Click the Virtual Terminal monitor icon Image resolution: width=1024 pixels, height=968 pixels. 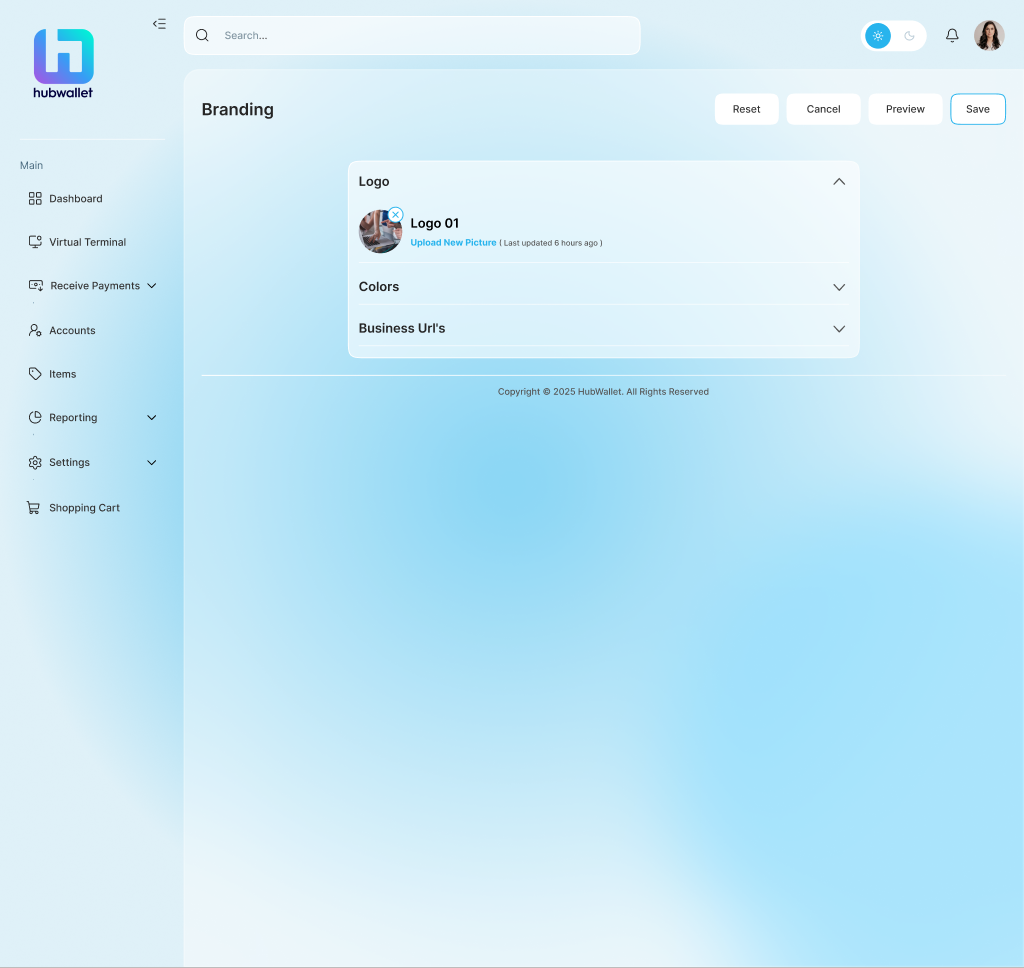(35, 242)
